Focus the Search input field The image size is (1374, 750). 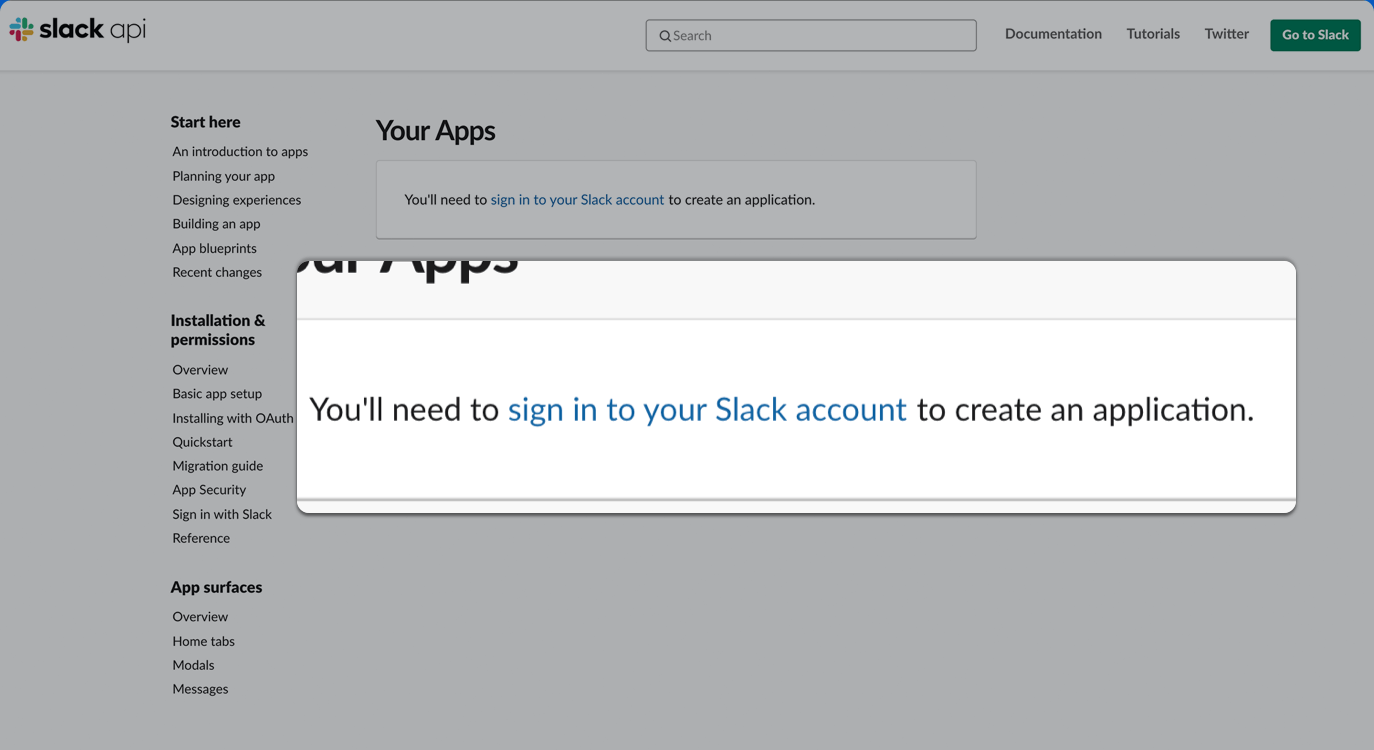click(x=811, y=35)
